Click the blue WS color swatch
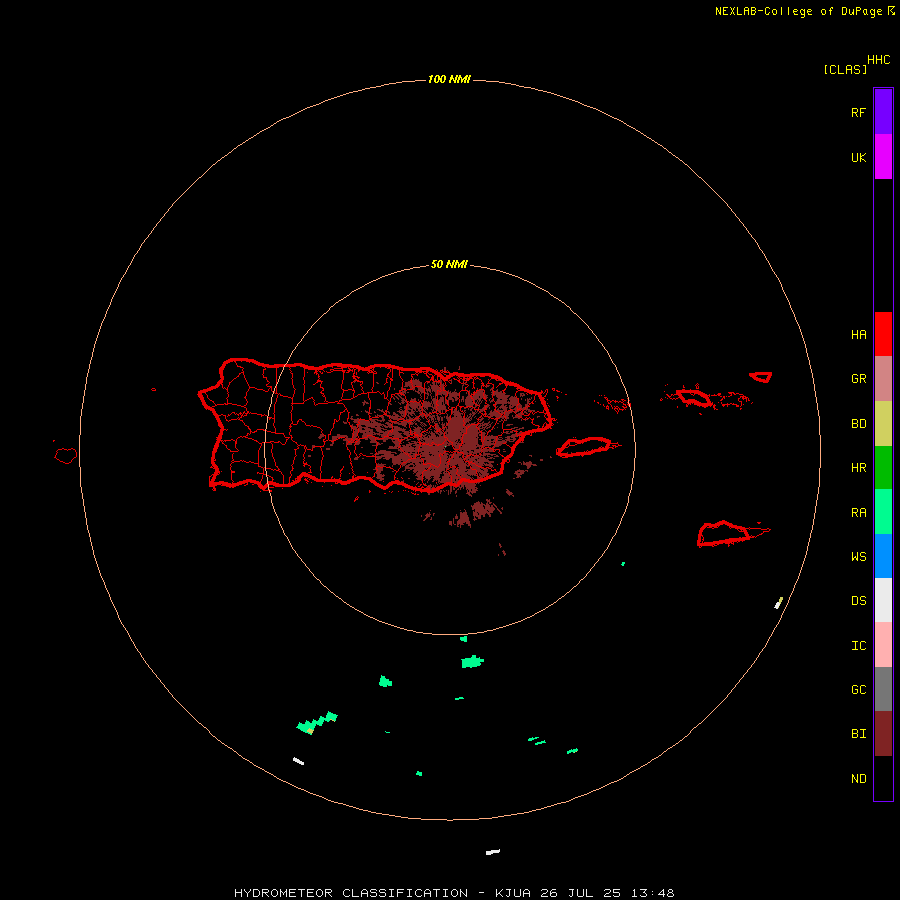The image size is (900, 900). (x=883, y=556)
